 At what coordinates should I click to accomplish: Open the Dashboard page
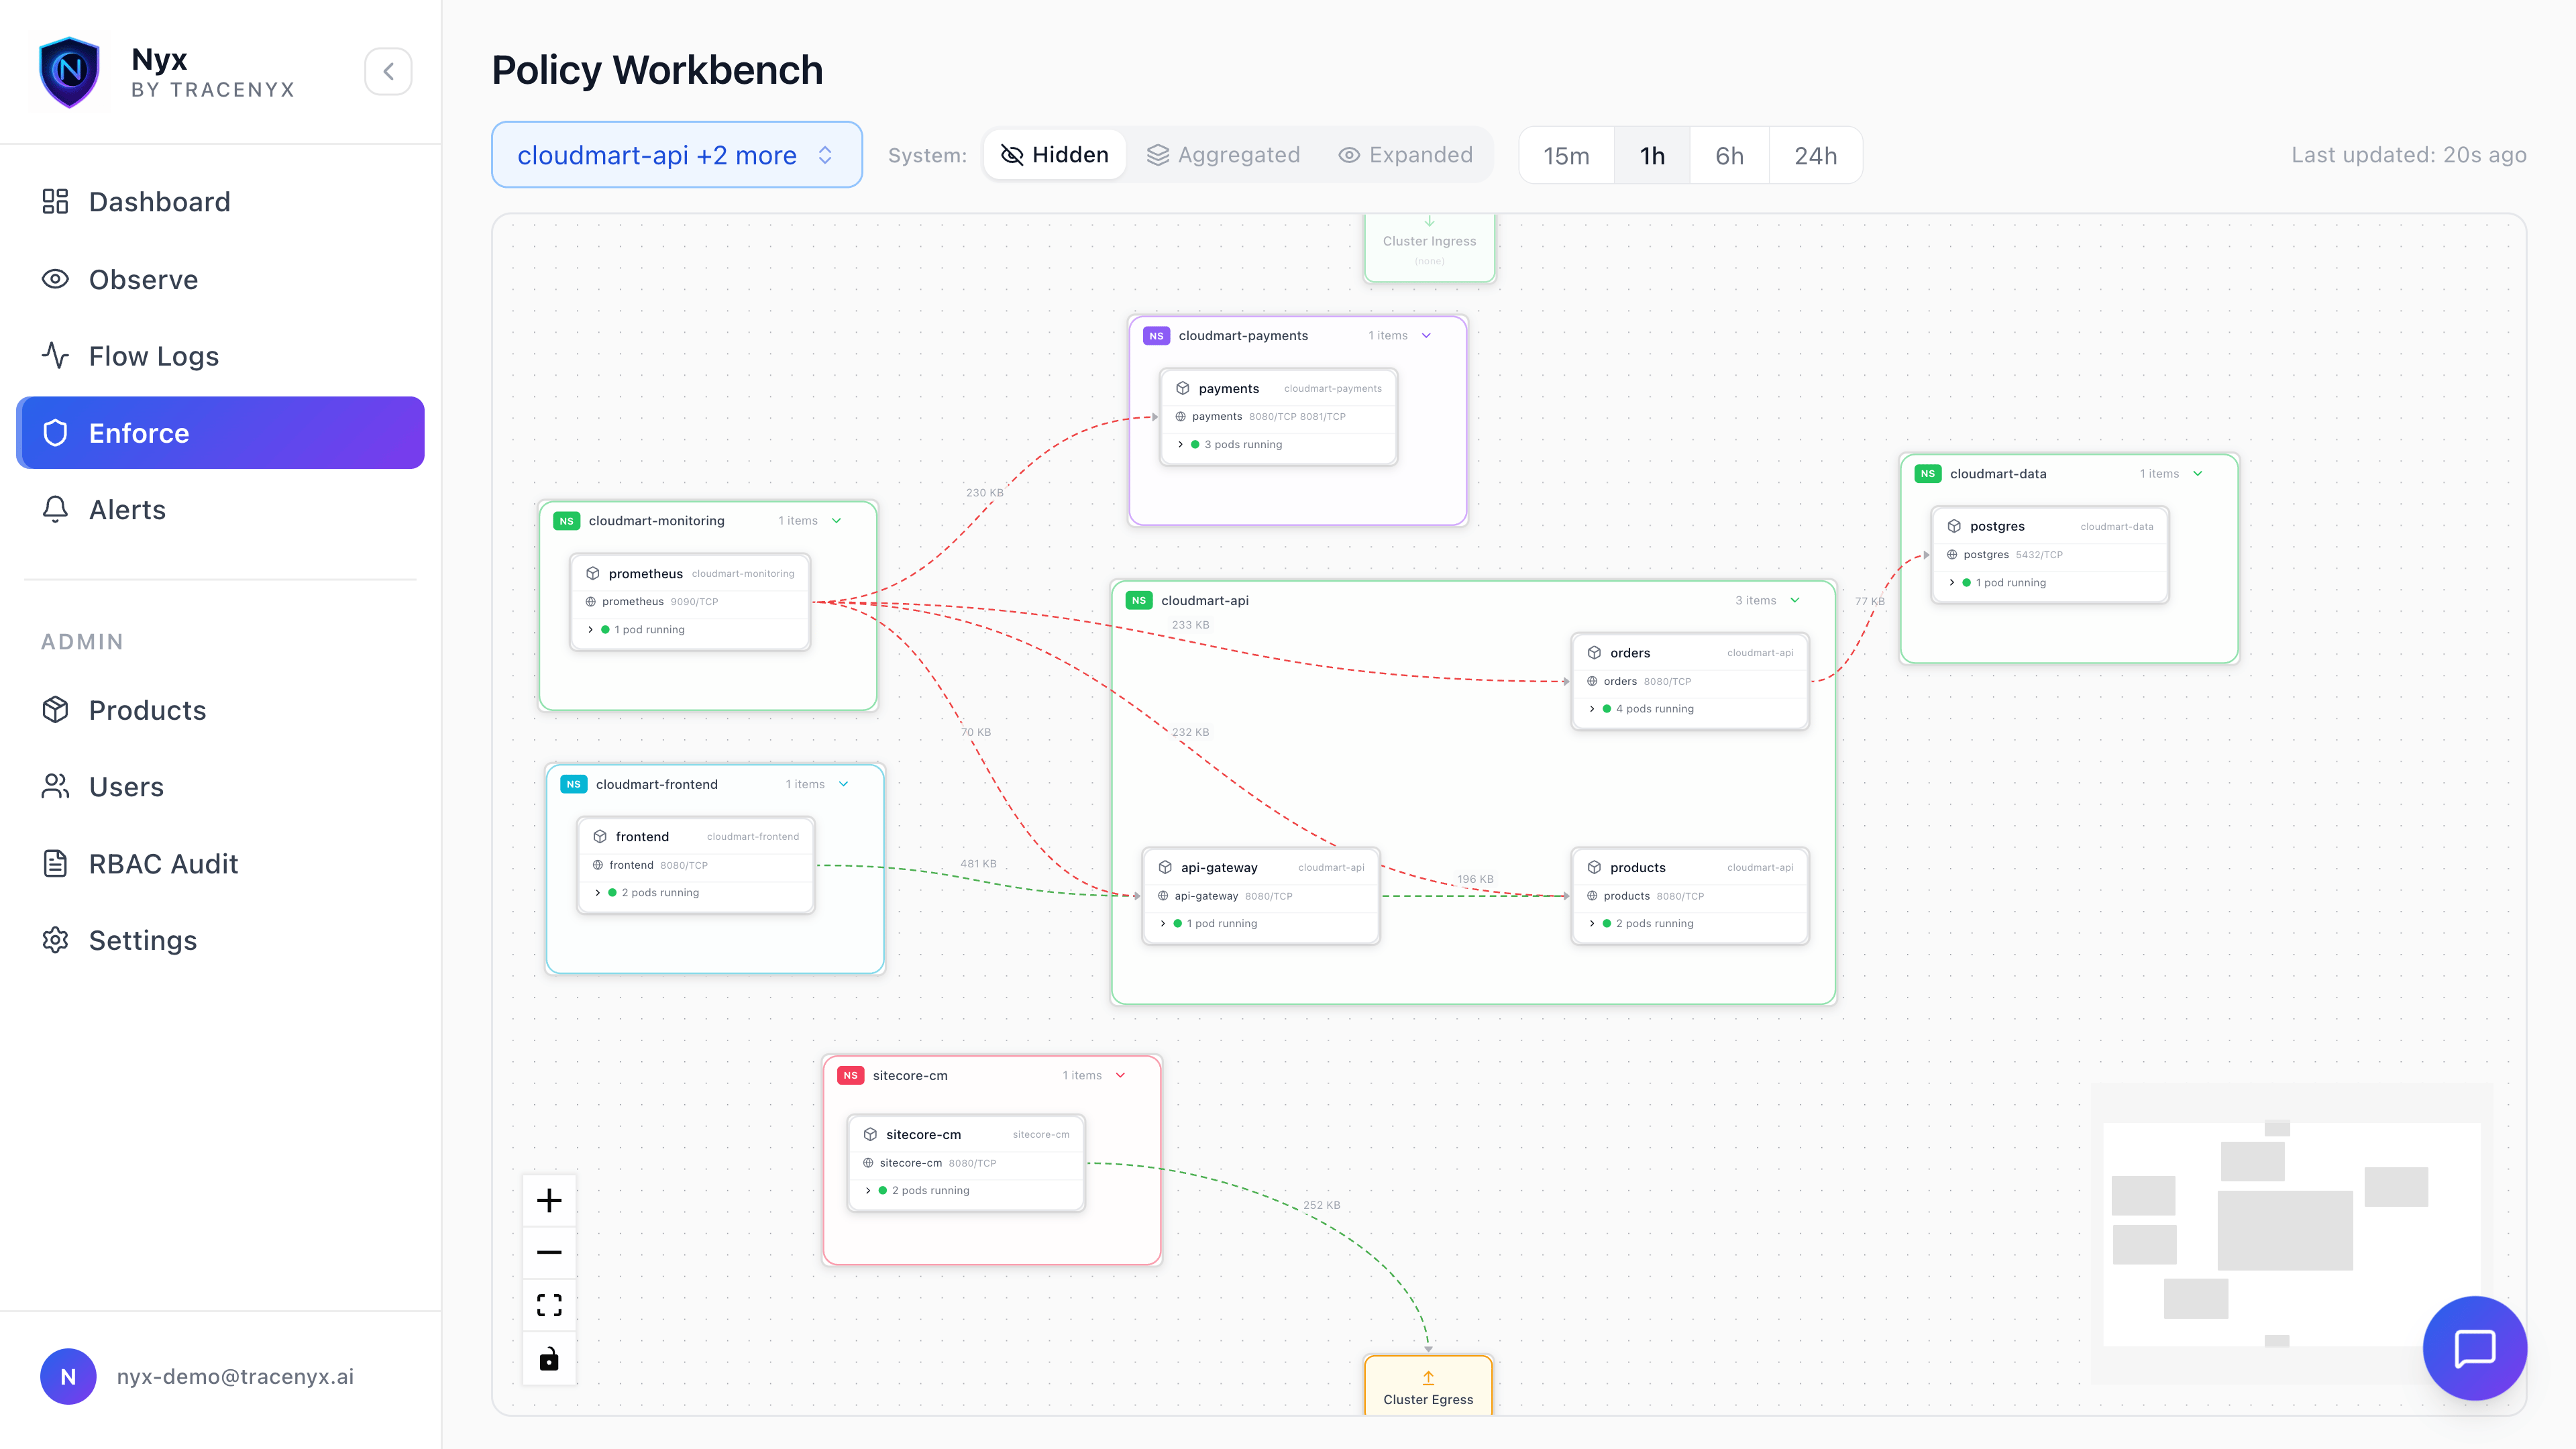(220, 202)
